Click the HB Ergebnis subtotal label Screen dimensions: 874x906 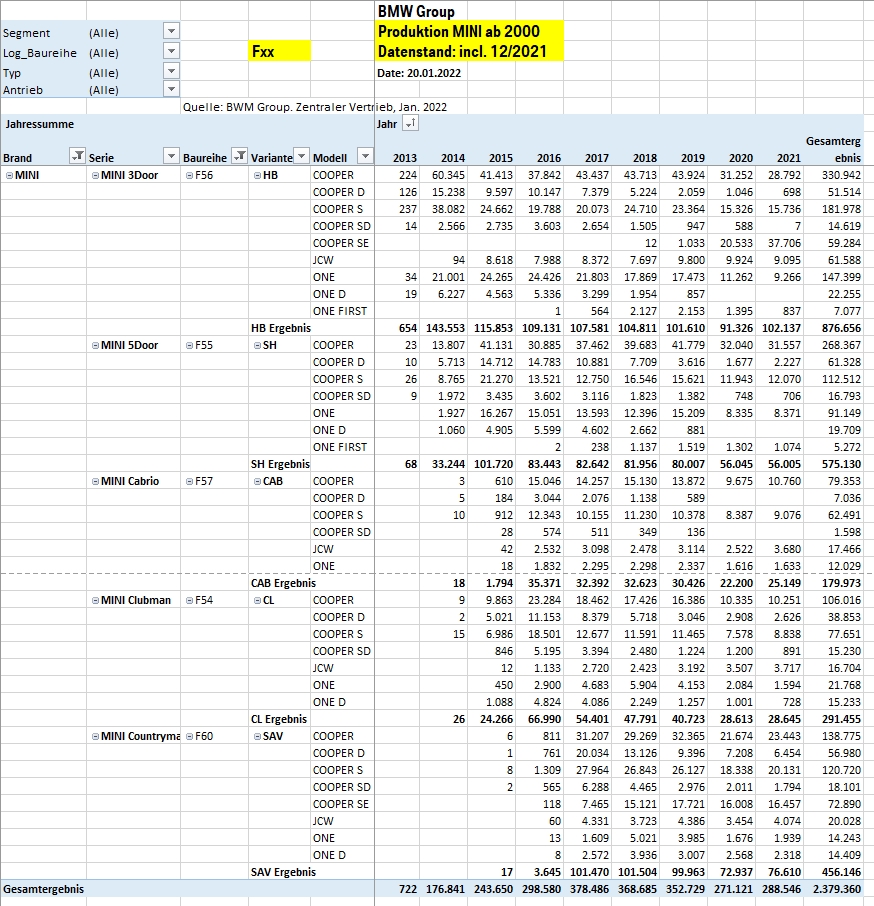tap(280, 328)
